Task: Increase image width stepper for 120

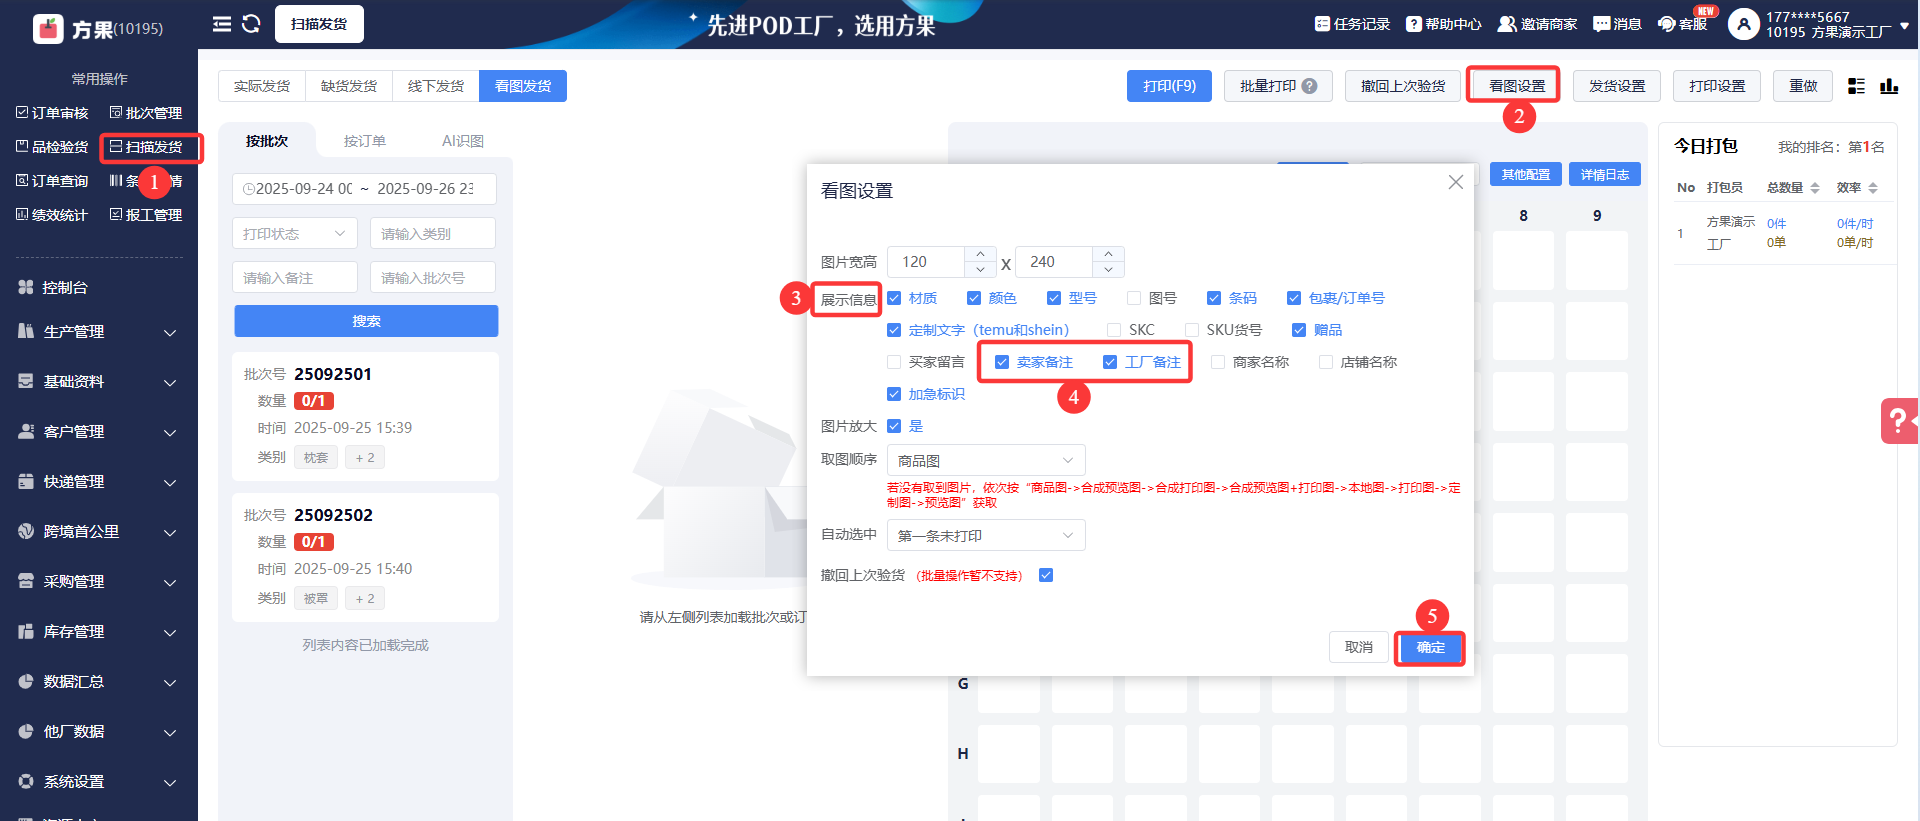Action: (980, 254)
